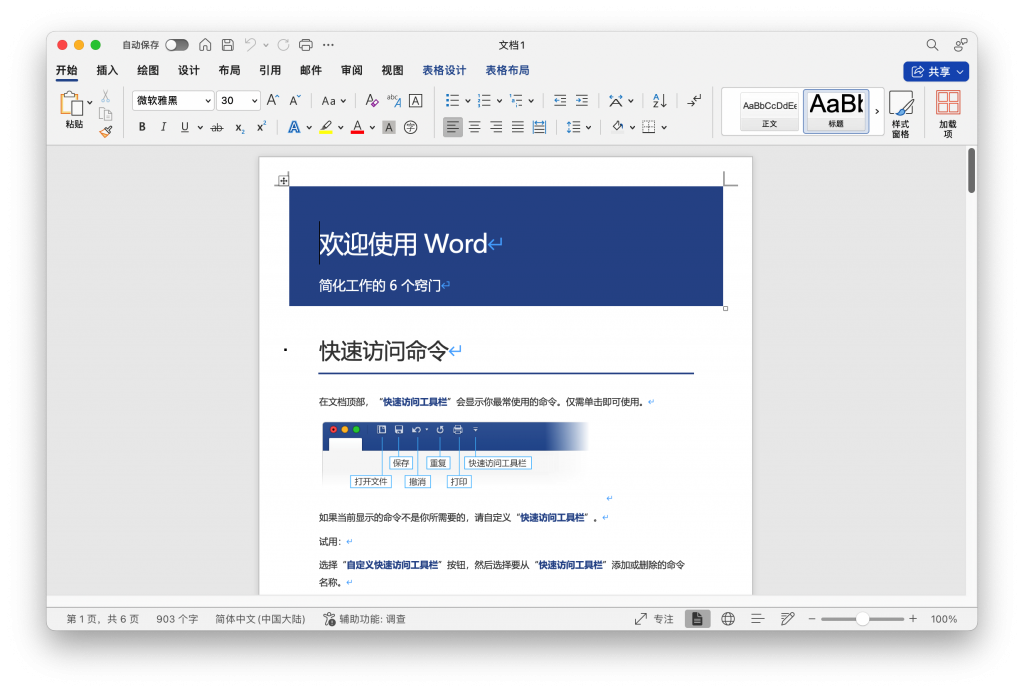The image size is (1024, 692).
Task: Apply the yellow text highlight color
Action: (326, 127)
